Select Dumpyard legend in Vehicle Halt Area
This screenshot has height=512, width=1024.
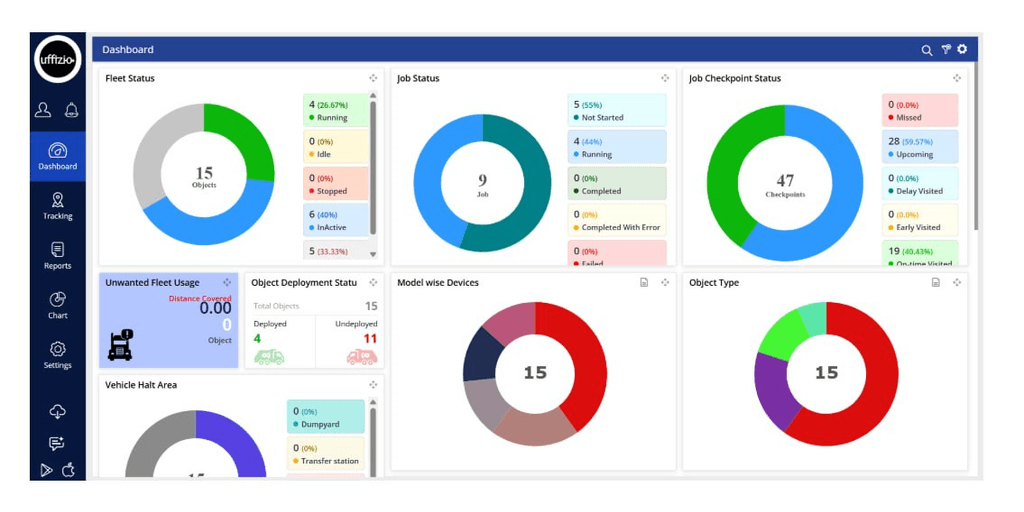[x=326, y=417]
